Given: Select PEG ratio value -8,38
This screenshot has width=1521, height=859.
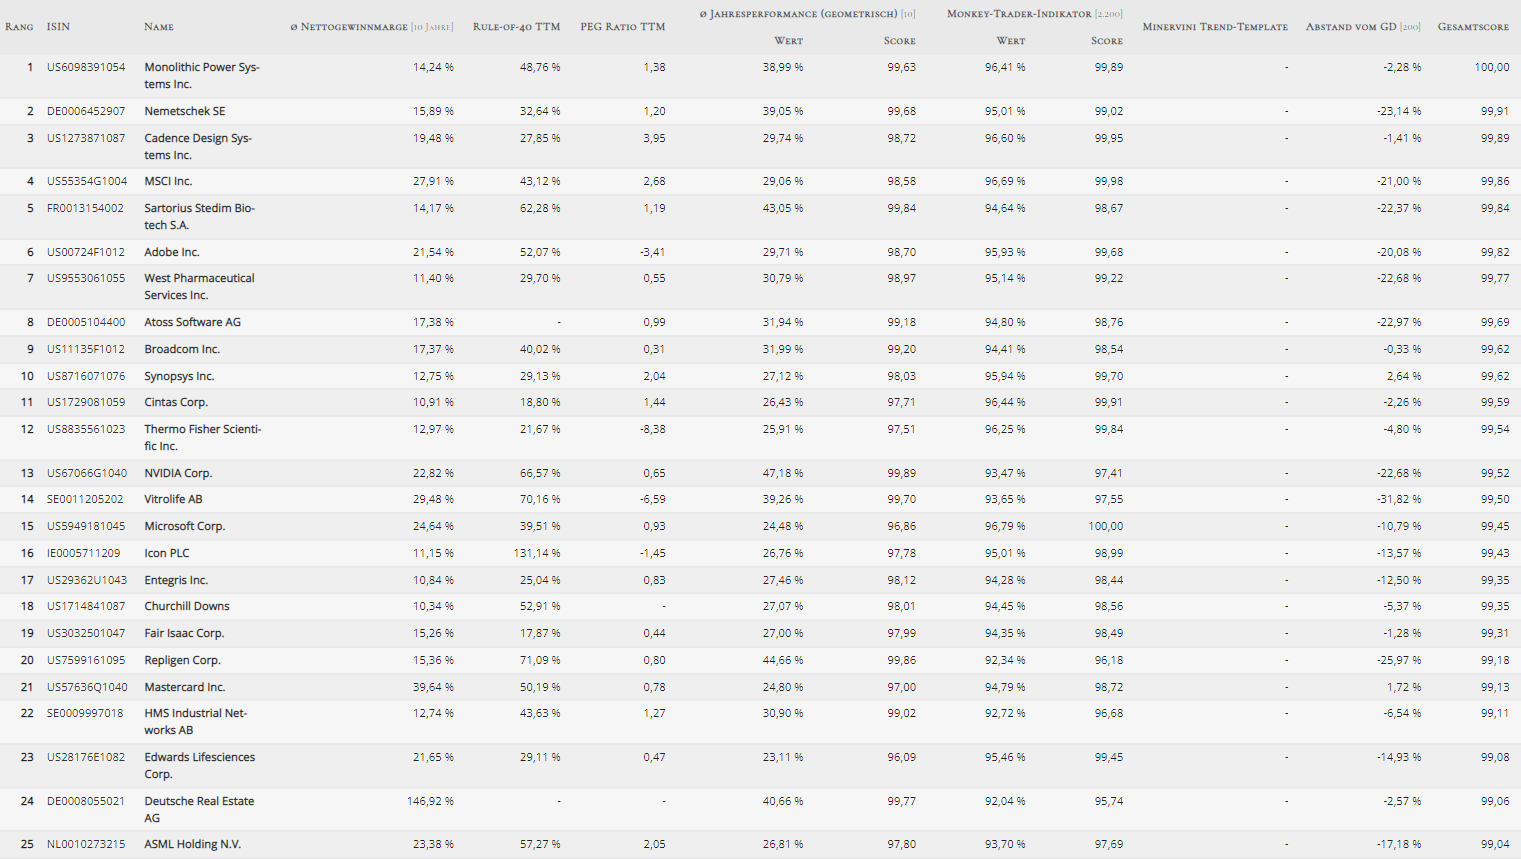Looking at the screenshot, I should [653, 429].
